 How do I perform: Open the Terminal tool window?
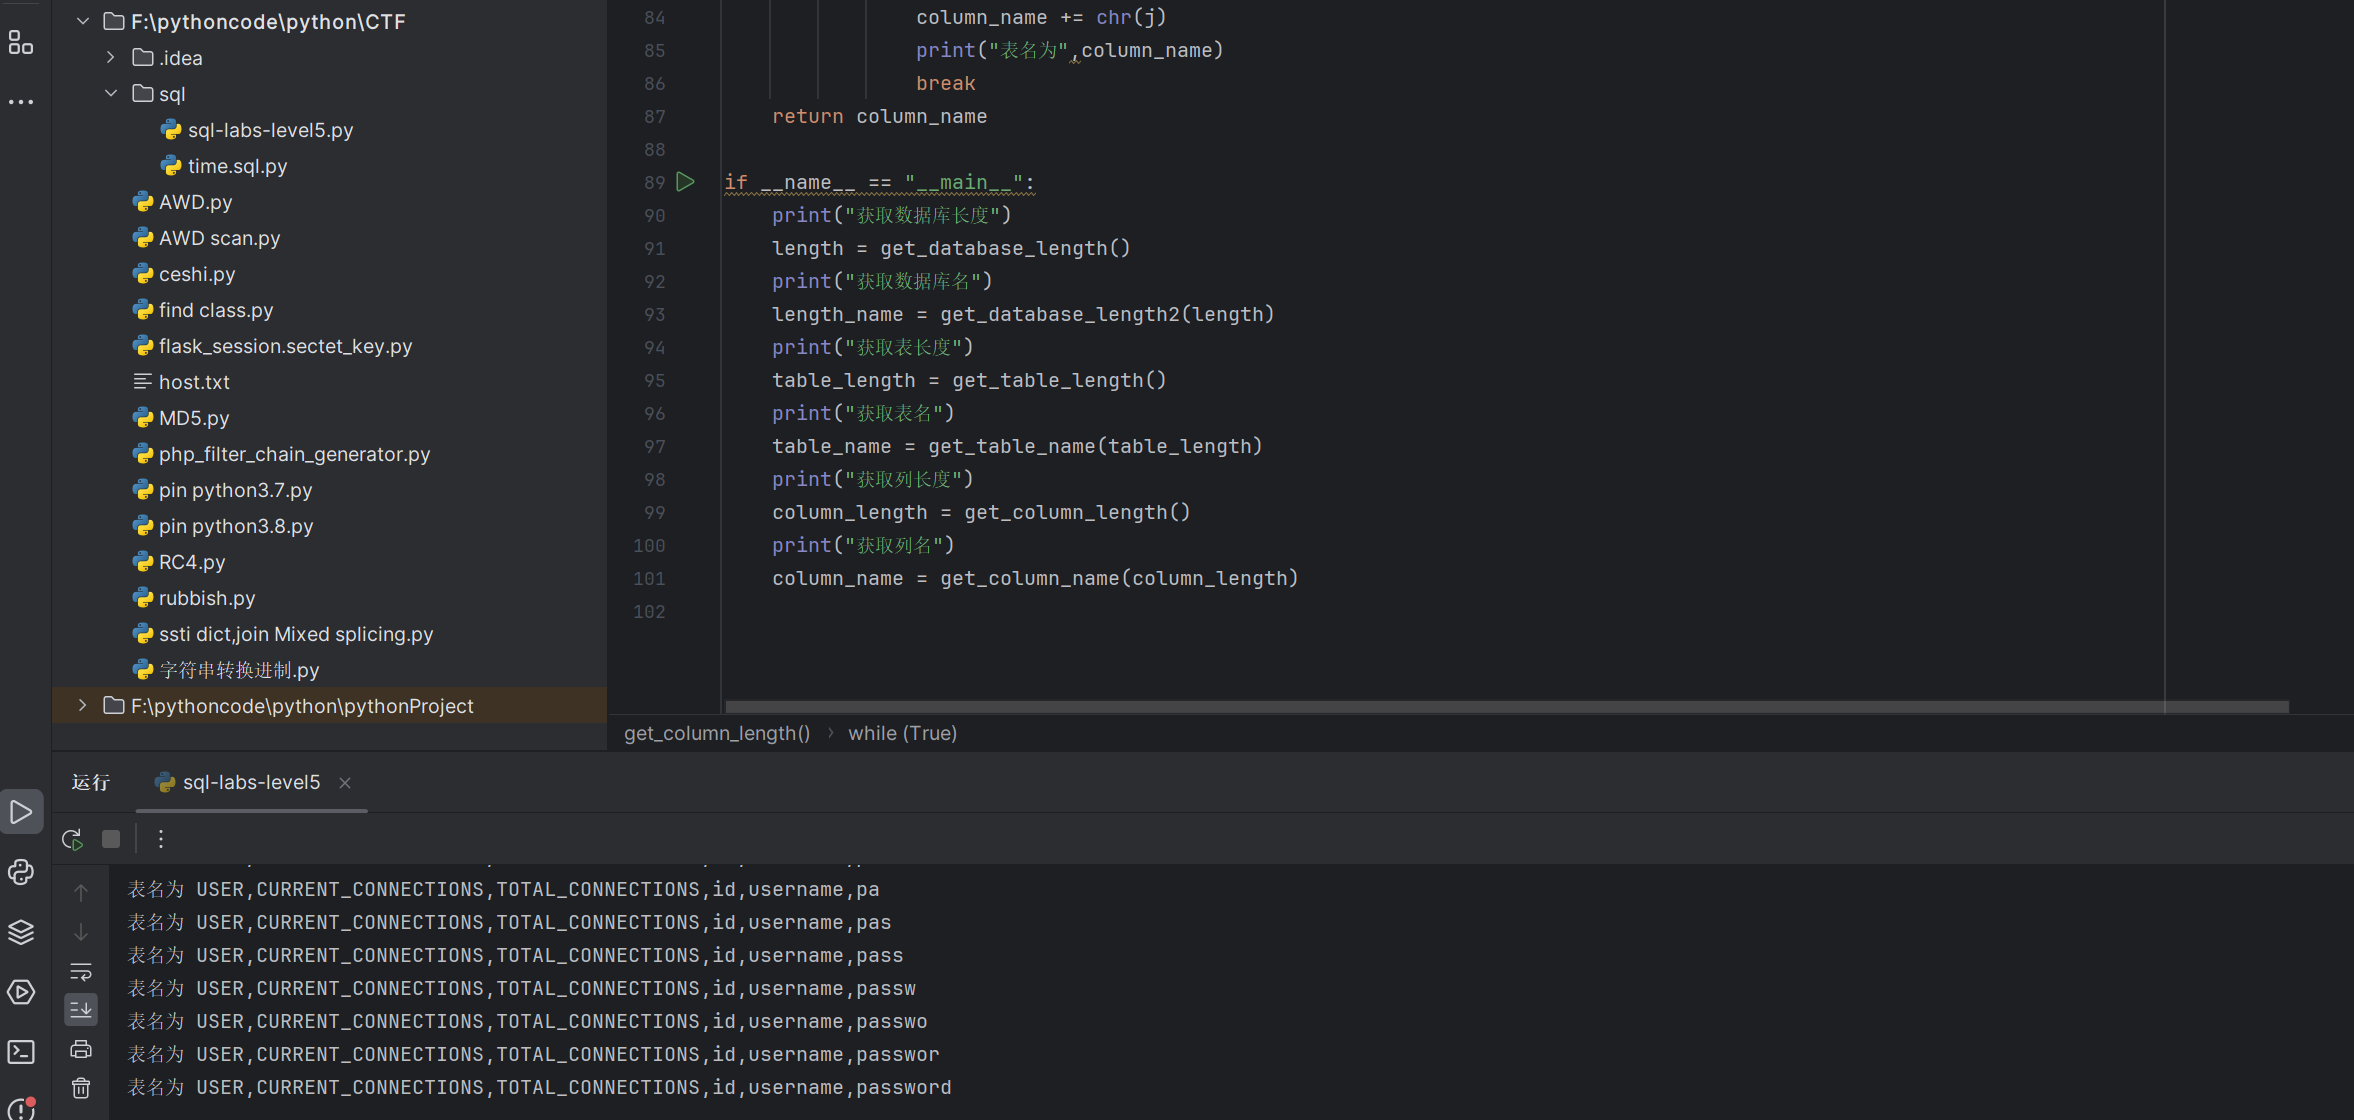pyautogui.click(x=22, y=1051)
